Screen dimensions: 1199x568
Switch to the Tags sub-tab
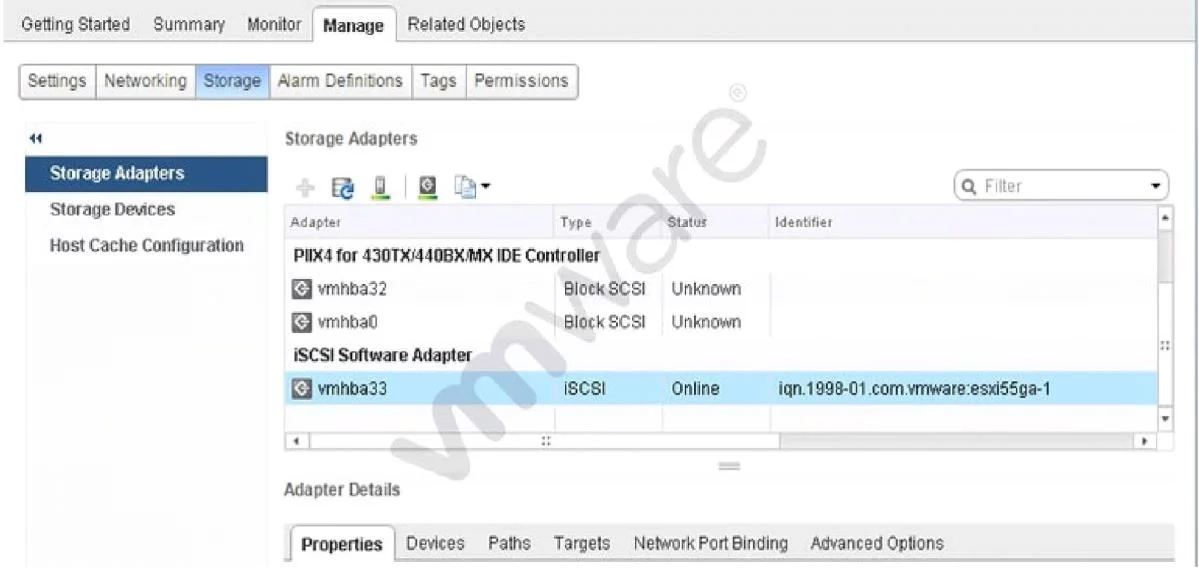(x=438, y=81)
